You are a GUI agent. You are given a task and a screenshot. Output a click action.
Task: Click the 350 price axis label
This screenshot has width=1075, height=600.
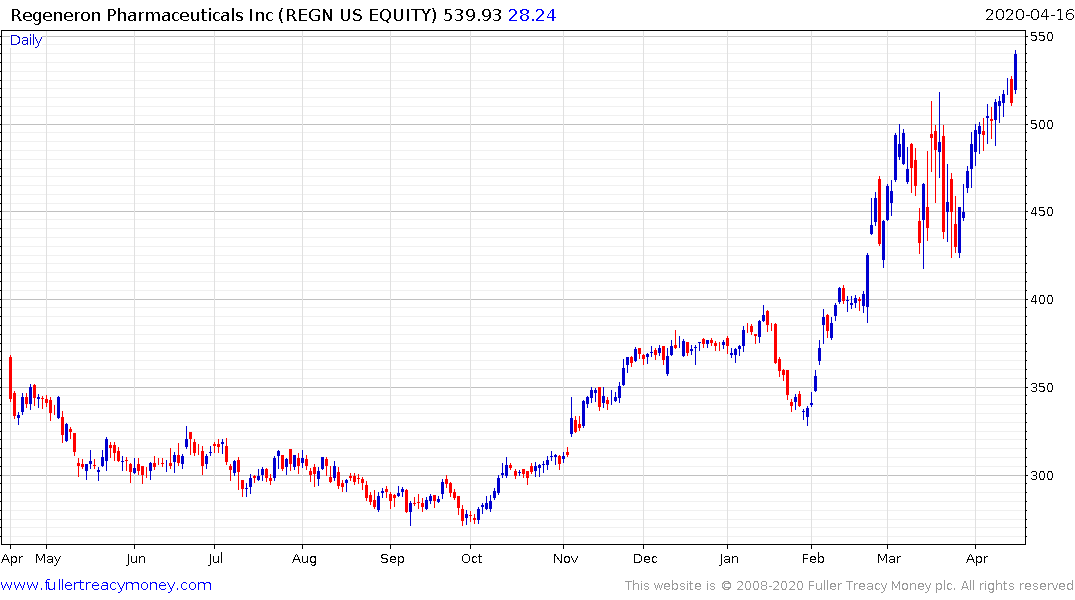1041,387
